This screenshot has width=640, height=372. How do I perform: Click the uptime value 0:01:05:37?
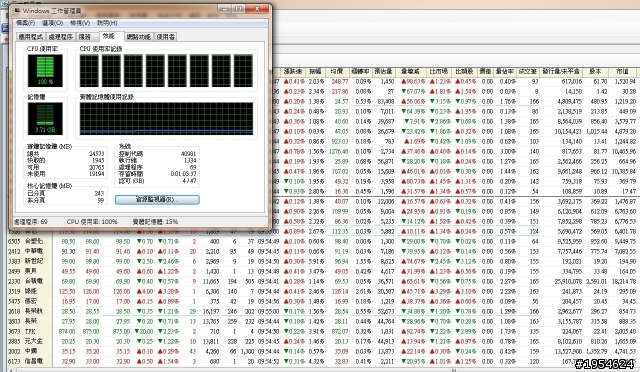(183, 174)
